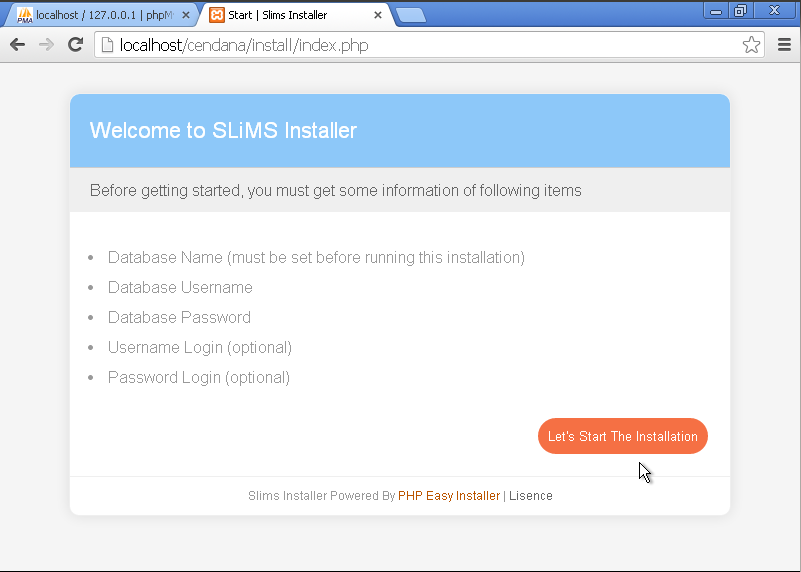
Task: Open a new browser tab
Action: (411, 15)
